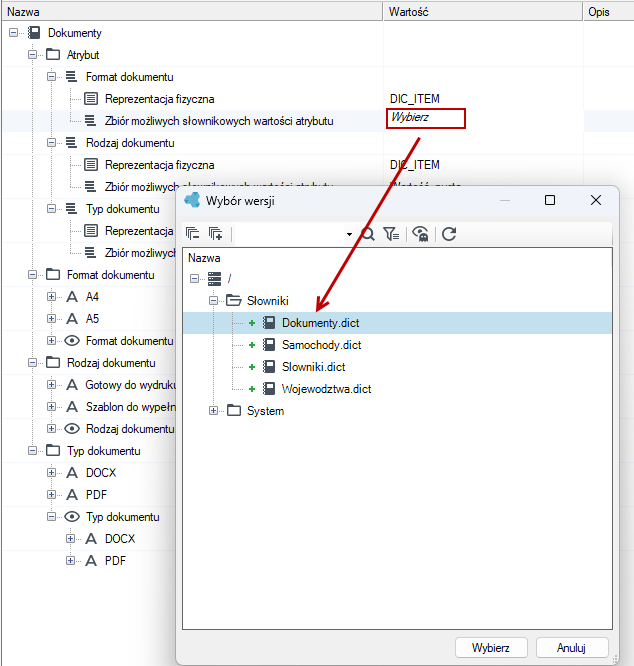Collapse the Słowniki folder in dialog
634x666 pixels.
(214, 301)
